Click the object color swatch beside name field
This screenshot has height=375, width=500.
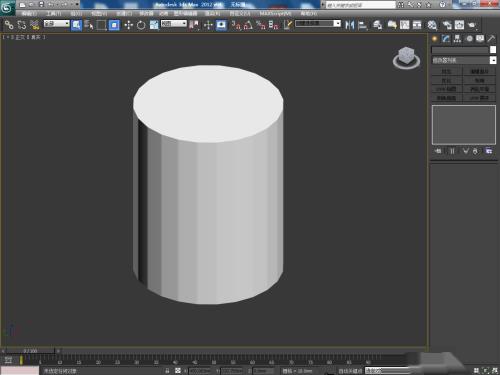[x=493, y=50]
